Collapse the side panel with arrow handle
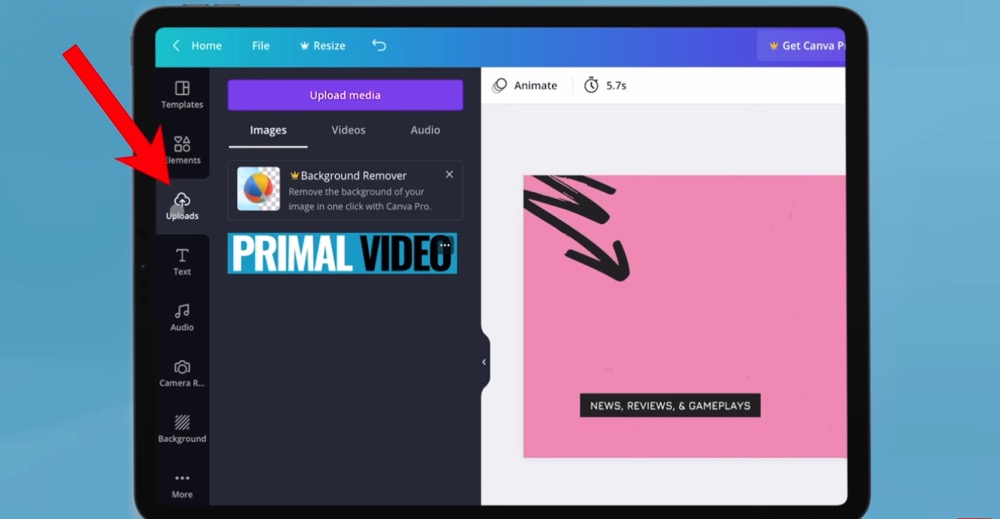 tap(484, 362)
